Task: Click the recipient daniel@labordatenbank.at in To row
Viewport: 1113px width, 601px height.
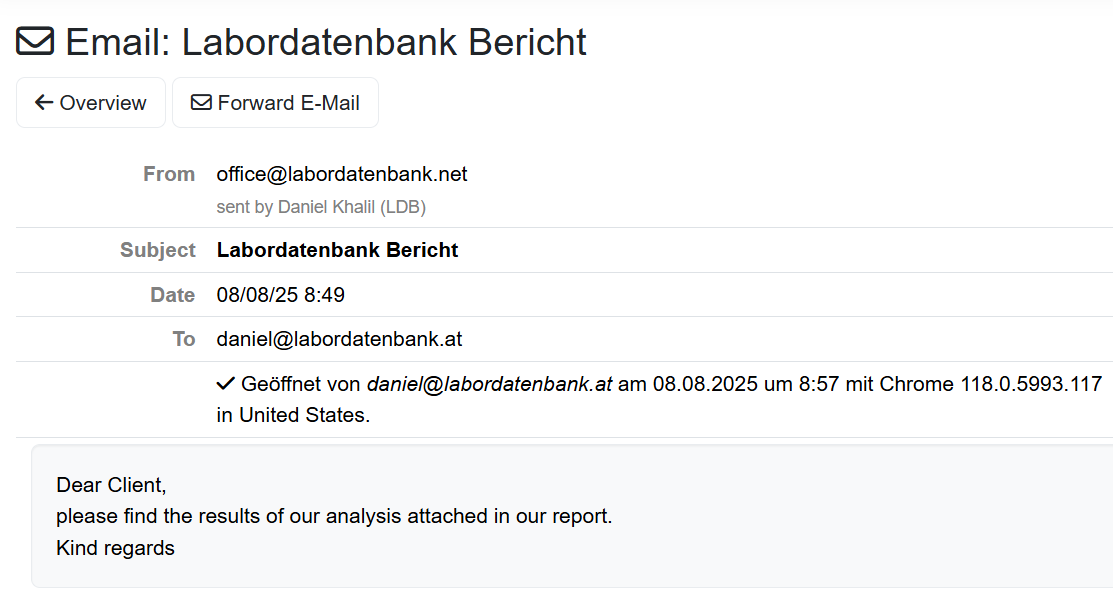Action: click(x=339, y=339)
